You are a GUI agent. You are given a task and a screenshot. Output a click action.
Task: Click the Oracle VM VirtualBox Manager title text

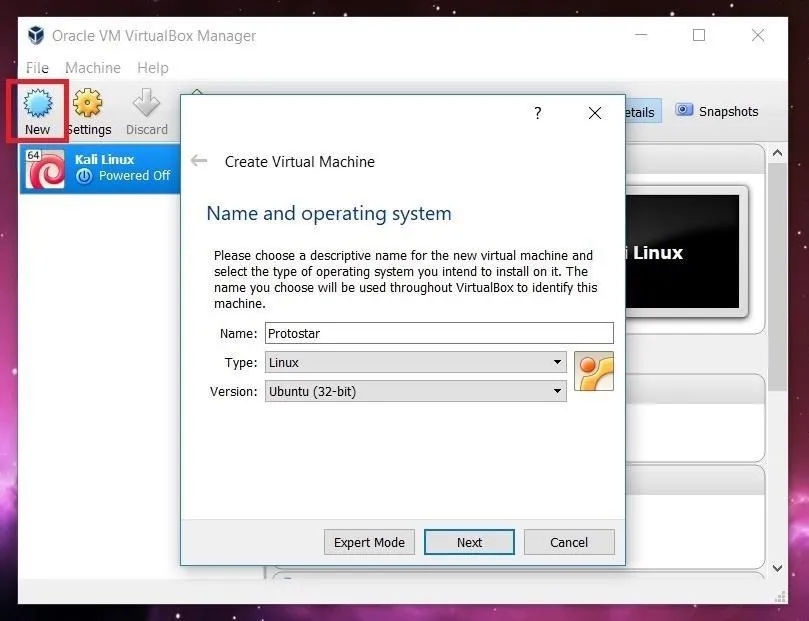(x=154, y=36)
